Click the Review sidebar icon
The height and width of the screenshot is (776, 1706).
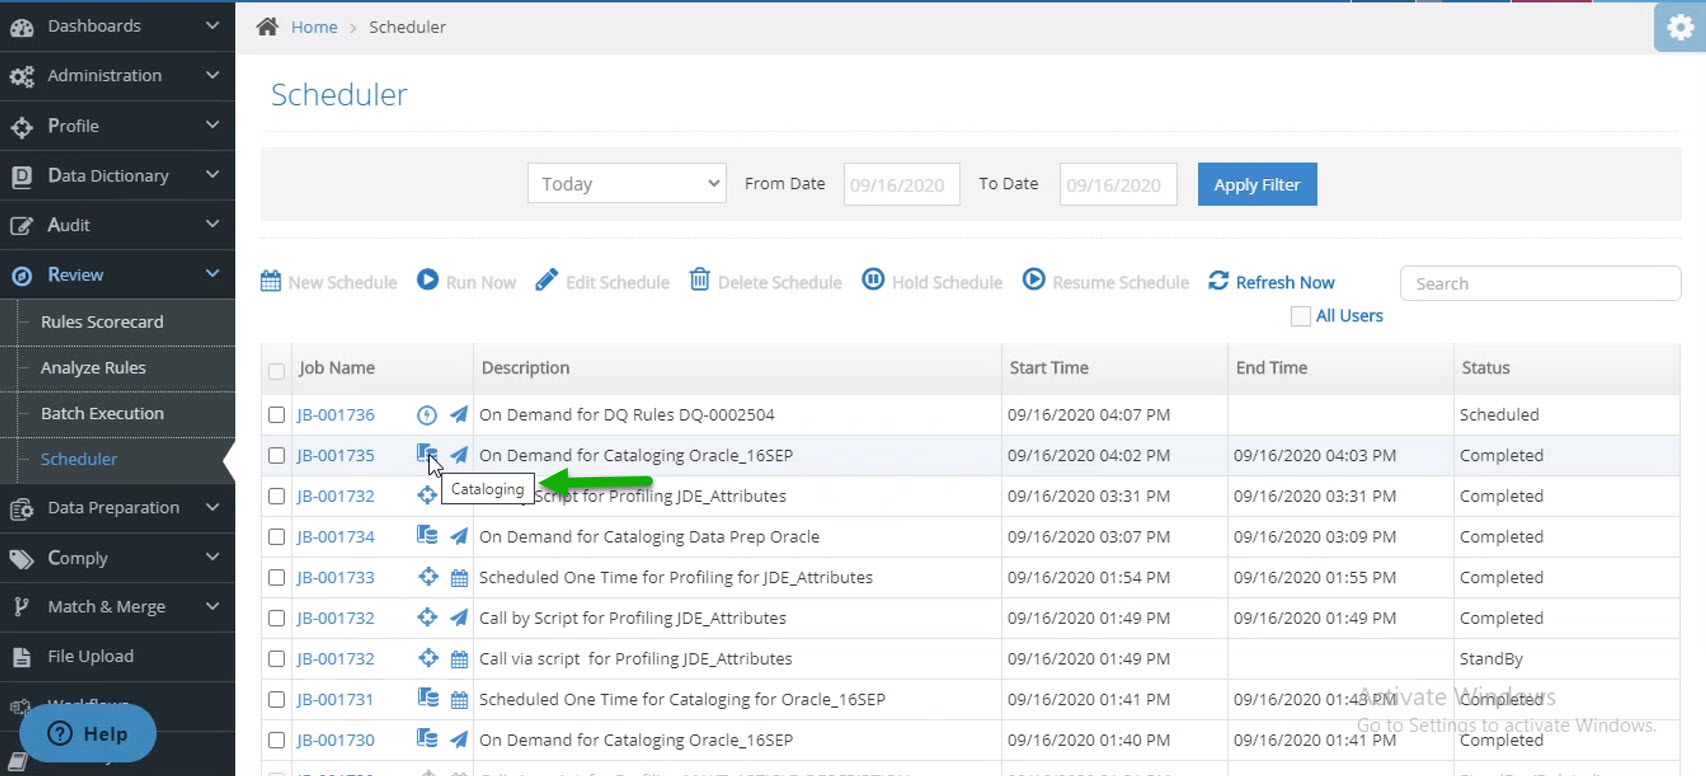(x=22, y=276)
